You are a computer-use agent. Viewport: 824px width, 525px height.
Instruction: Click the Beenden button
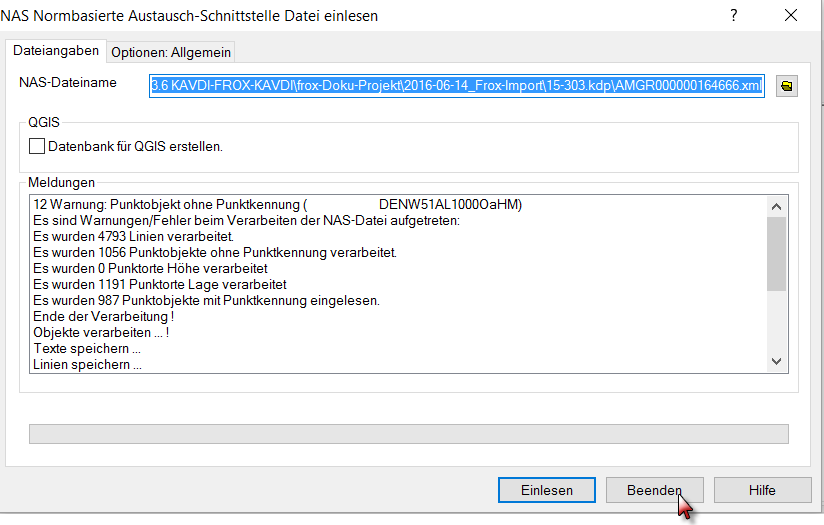point(654,490)
